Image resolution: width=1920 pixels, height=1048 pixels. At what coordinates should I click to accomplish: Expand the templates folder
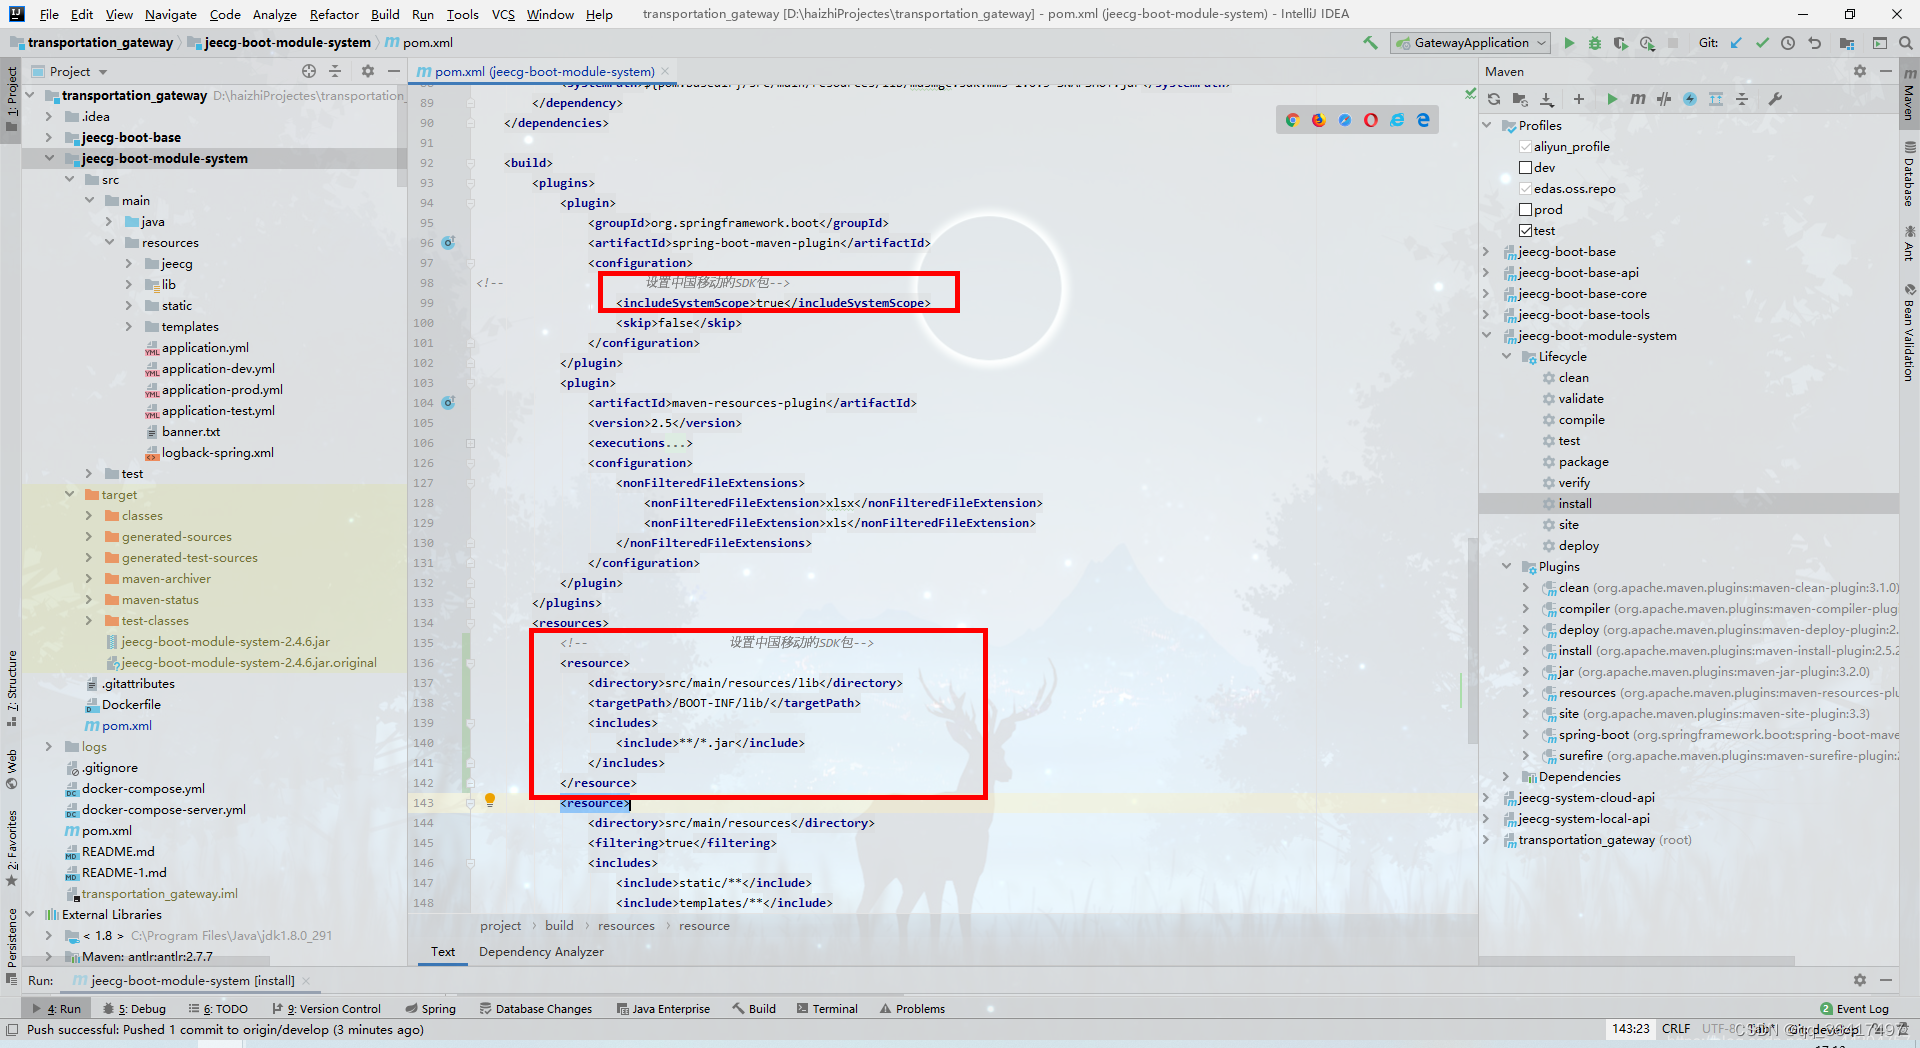click(129, 326)
